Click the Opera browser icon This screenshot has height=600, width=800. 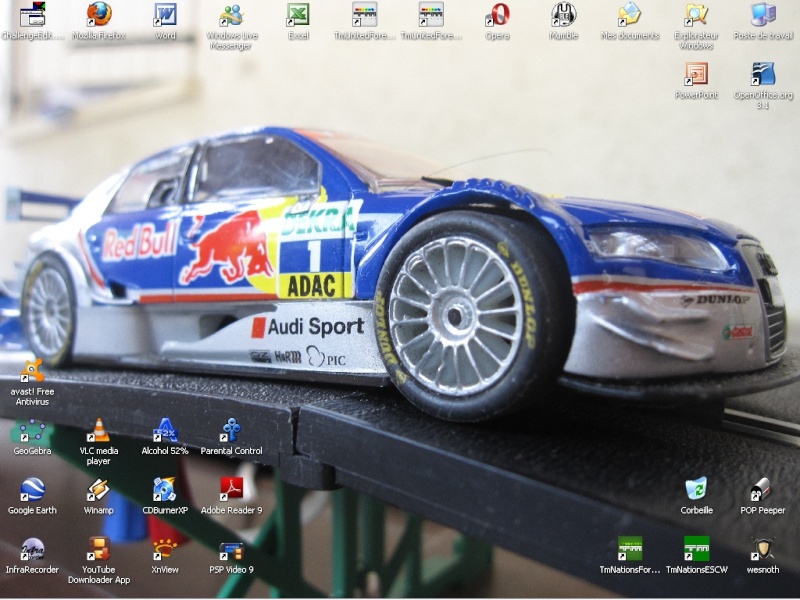497,14
